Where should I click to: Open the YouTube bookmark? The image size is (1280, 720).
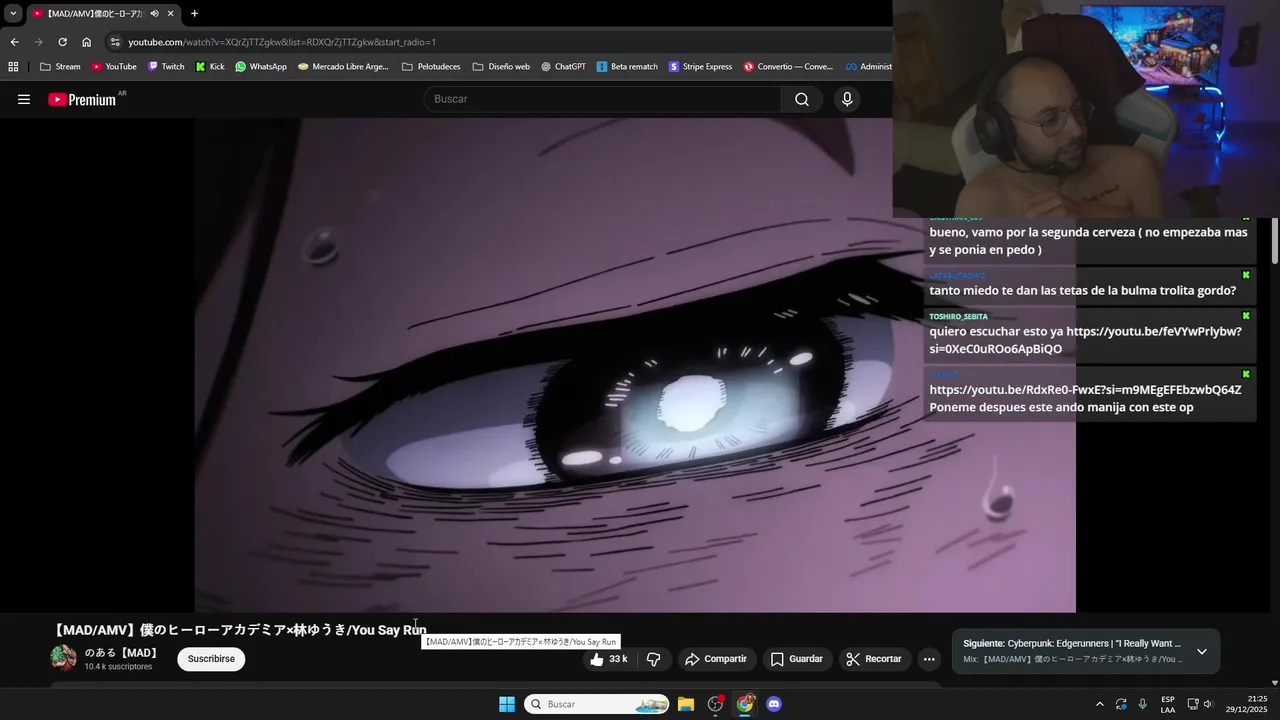click(x=114, y=67)
